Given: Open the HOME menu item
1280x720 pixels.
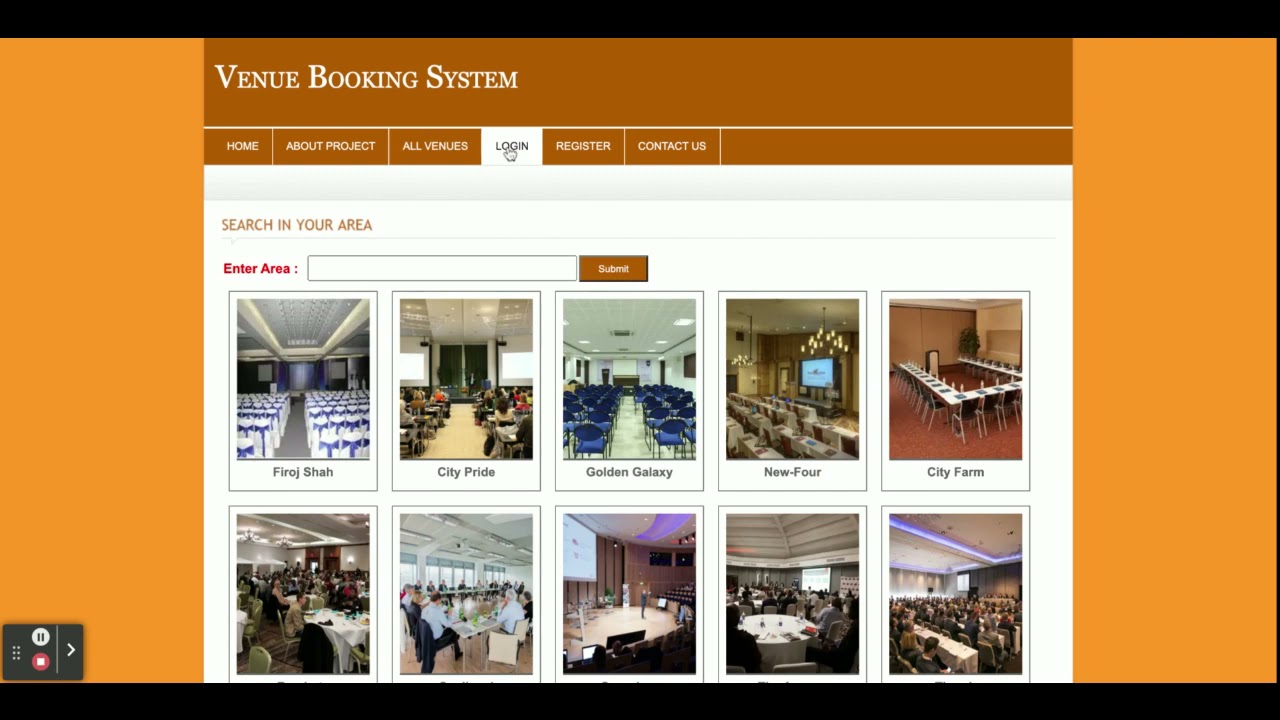Looking at the screenshot, I should click(x=242, y=146).
